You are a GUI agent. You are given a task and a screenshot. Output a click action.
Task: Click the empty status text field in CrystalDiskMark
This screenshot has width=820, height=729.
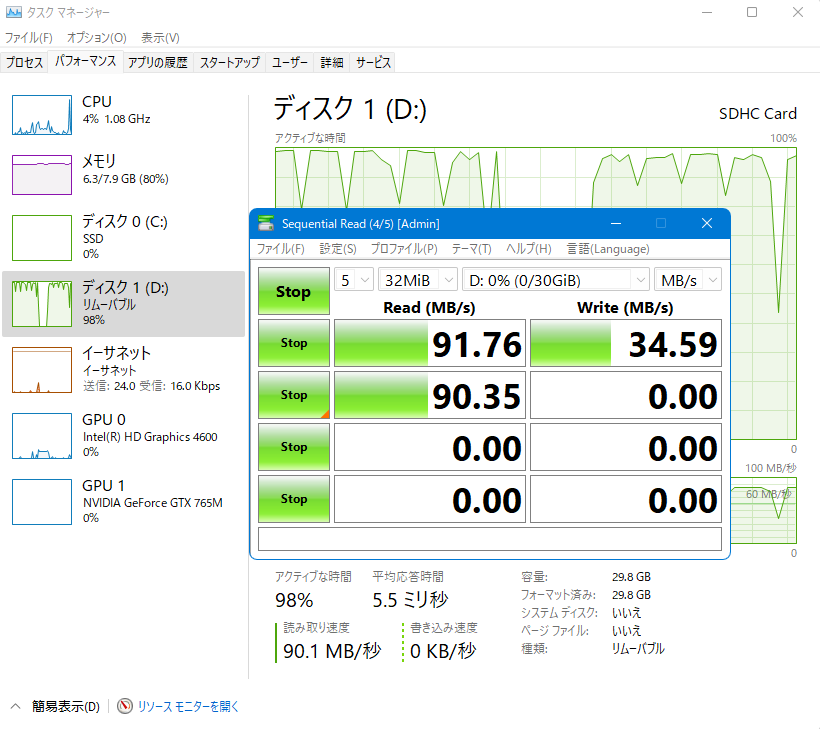tap(490, 539)
